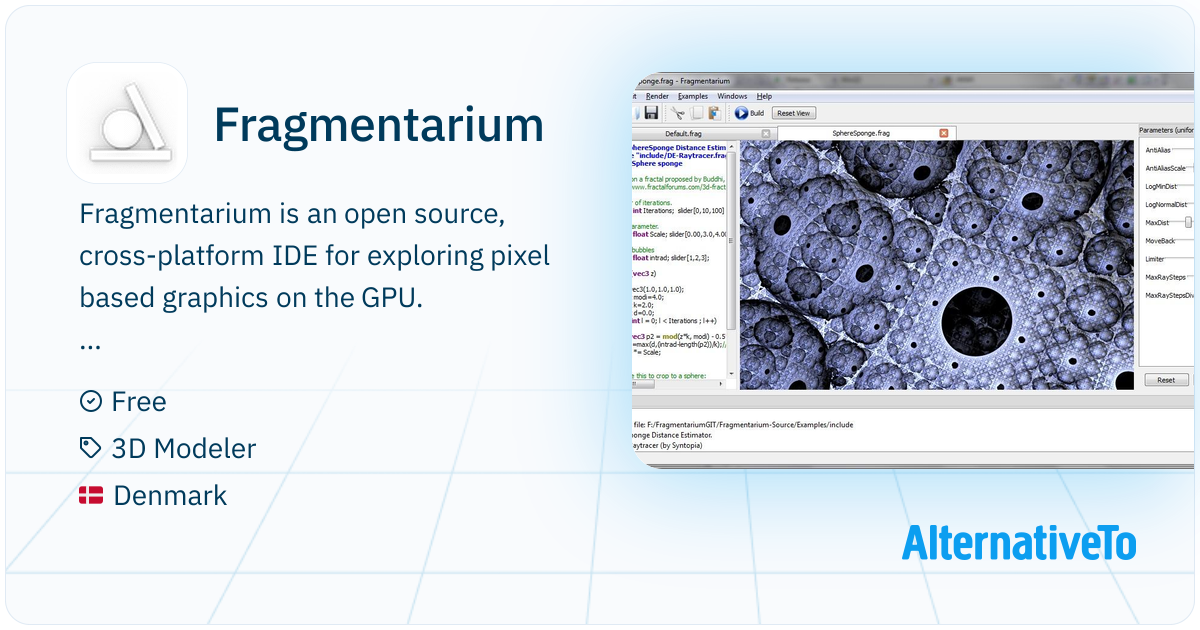Screen dimensions: 1200x630
Task: Click the MoveBack parameter label
Action: (1161, 241)
